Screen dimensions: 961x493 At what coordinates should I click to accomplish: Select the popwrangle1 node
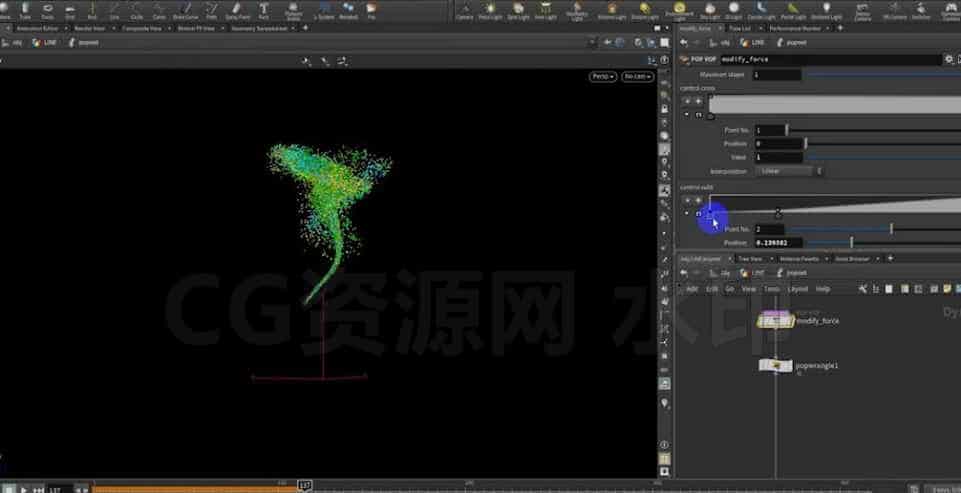tap(775, 366)
